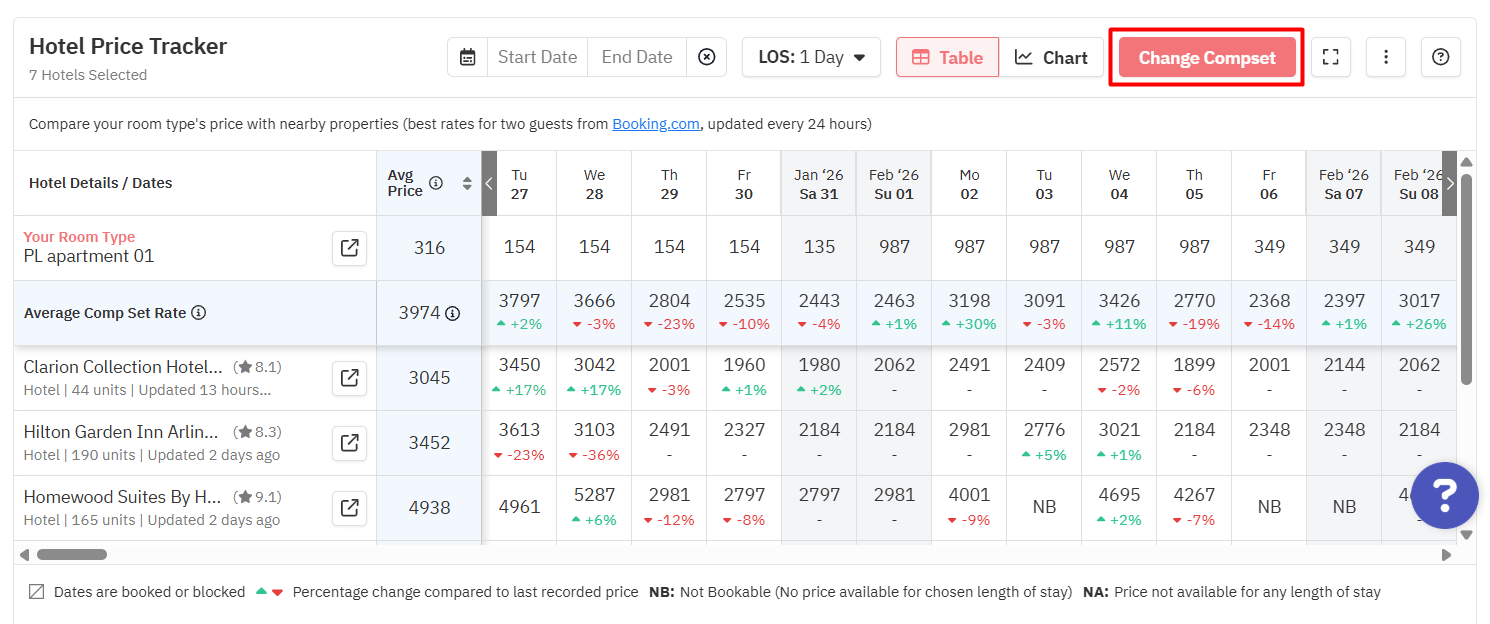Click info icon next to Average Comp Set Rate
The image size is (1490, 624).
tap(199, 313)
